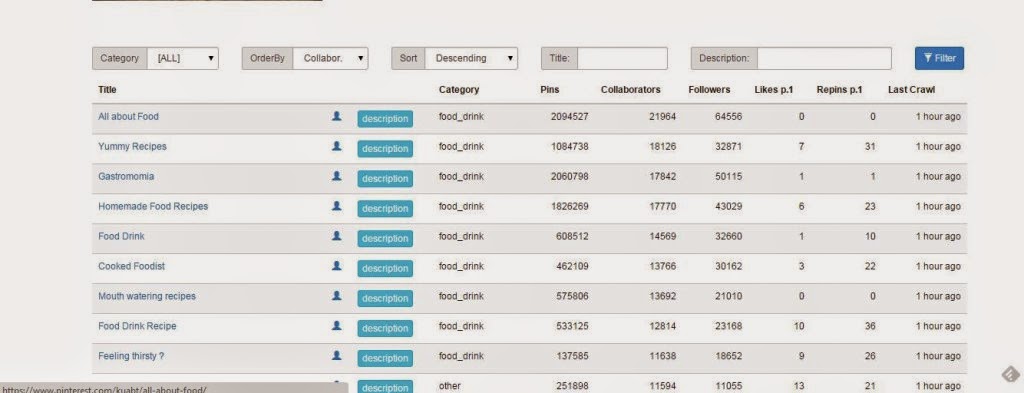The image size is (1024, 393).
Task: Click user icon beside All about Food
Action: click(336, 116)
